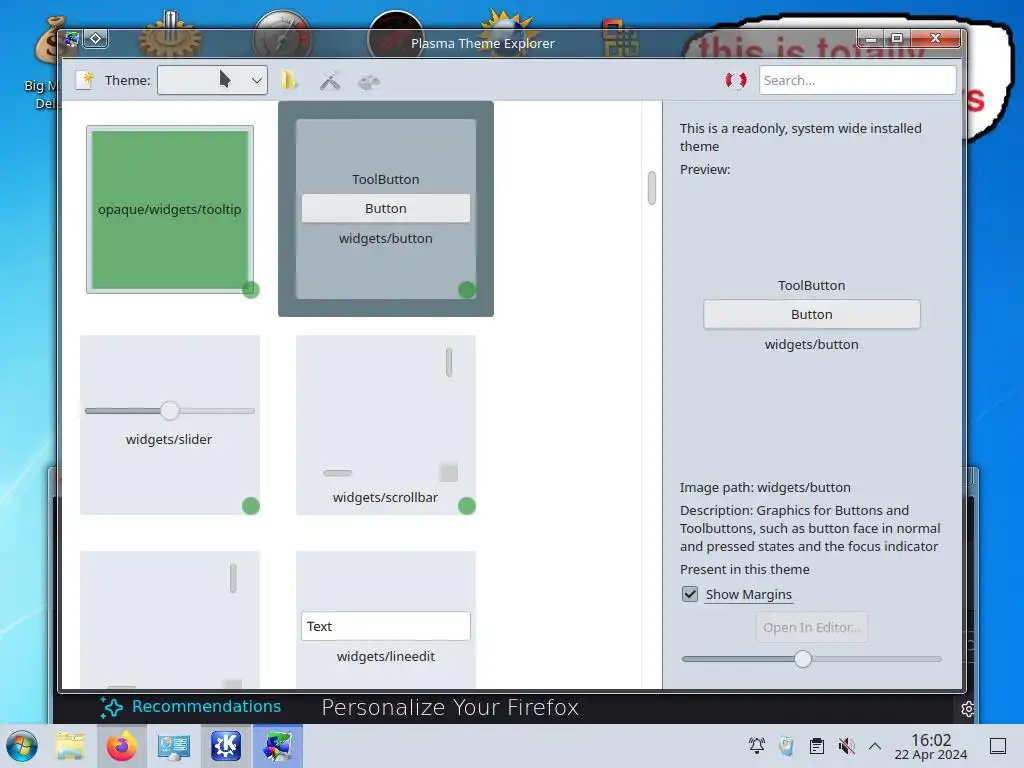1024x768 pixels.
Task: Click 'Image path: widgets/button' text
Action: click(x=765, y=487)
